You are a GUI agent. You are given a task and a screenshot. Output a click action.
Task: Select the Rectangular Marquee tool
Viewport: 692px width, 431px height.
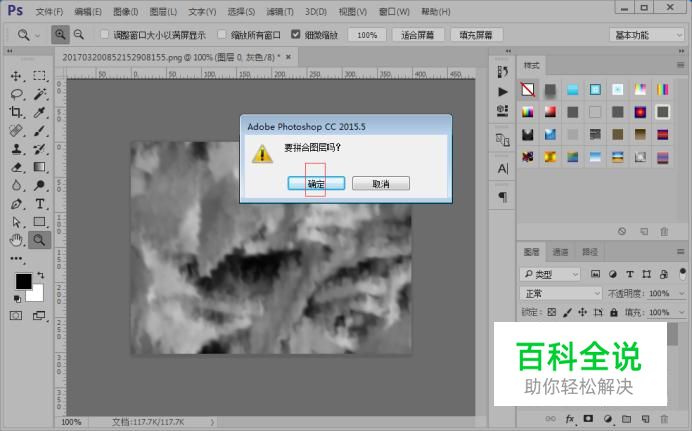click(39, 76)
